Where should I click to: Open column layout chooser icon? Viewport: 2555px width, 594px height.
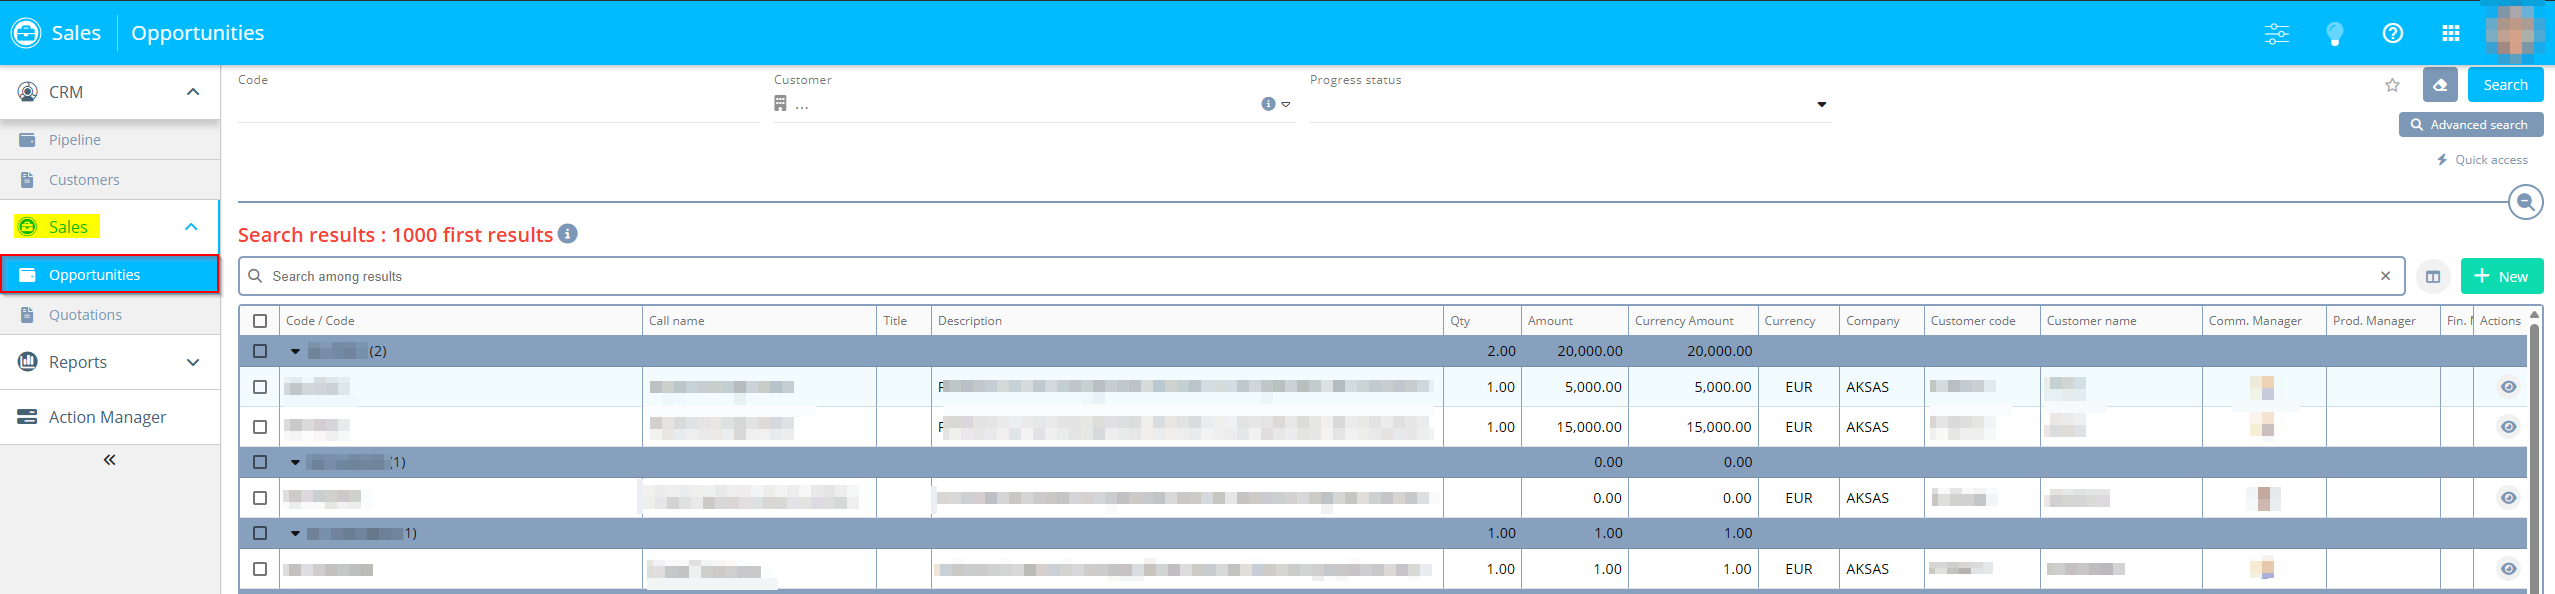2433,277
